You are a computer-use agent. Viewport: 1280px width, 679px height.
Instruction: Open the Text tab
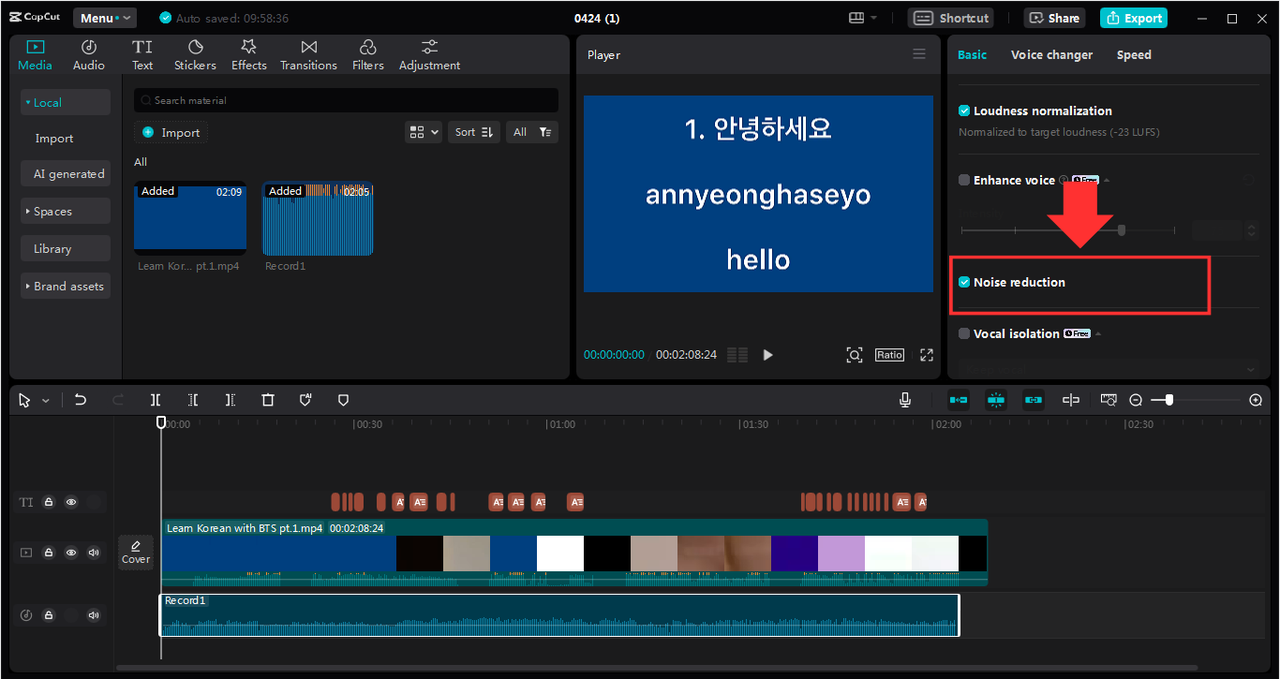coord(142,55)
